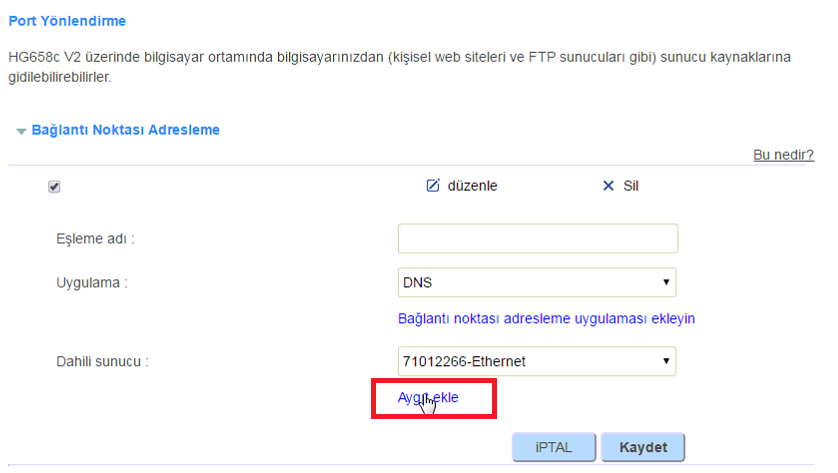This screenshot has width=838, height=473.
Task: Click the X delete icon beside Sil
Action: pyautogui.click(x=608, y=185)
